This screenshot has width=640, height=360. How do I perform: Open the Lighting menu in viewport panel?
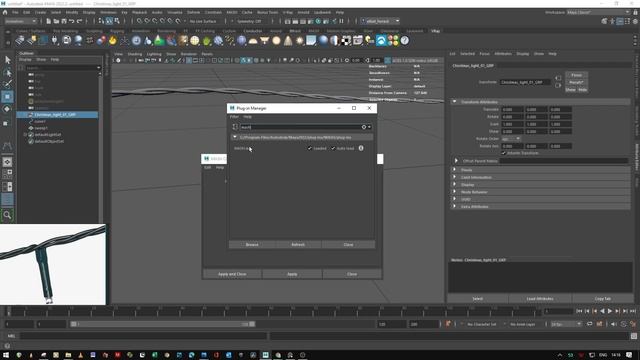click(154, 54)
